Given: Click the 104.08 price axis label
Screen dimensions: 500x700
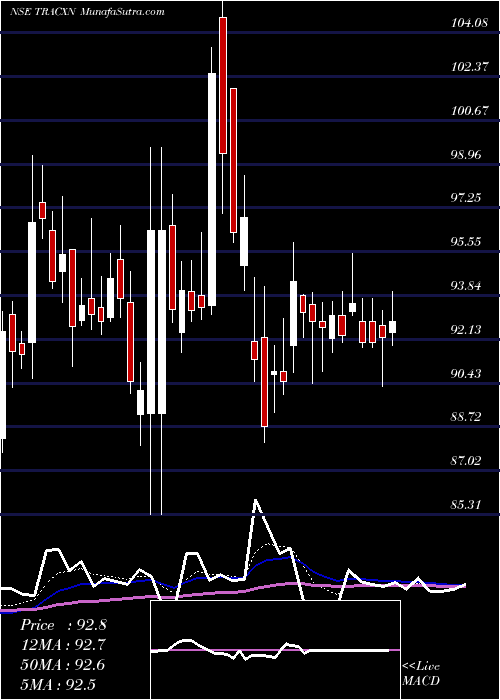Looking at the screenshot, I should click(x=469, y=23).
